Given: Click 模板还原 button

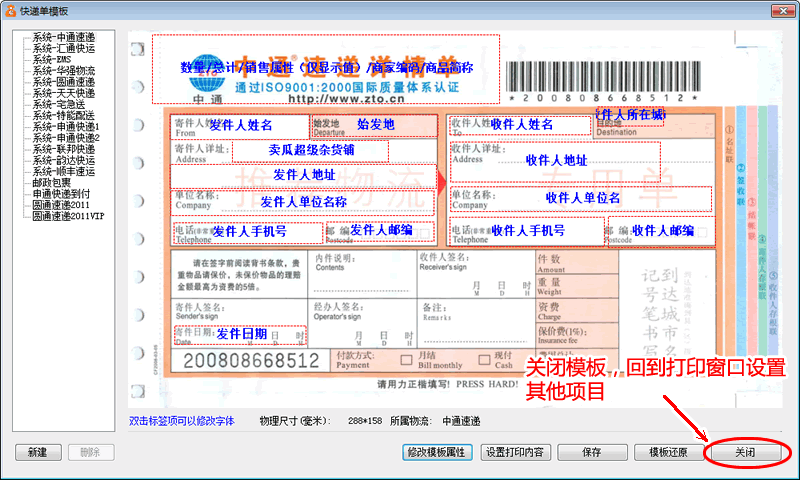Looking at the screenshot, I should [x=668, y=452].
